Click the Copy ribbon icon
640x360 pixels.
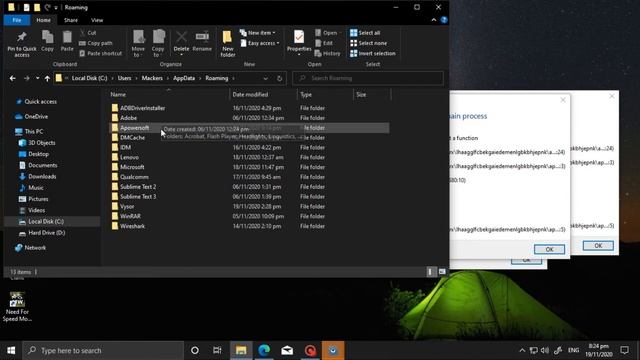click(x=47, y=41)
